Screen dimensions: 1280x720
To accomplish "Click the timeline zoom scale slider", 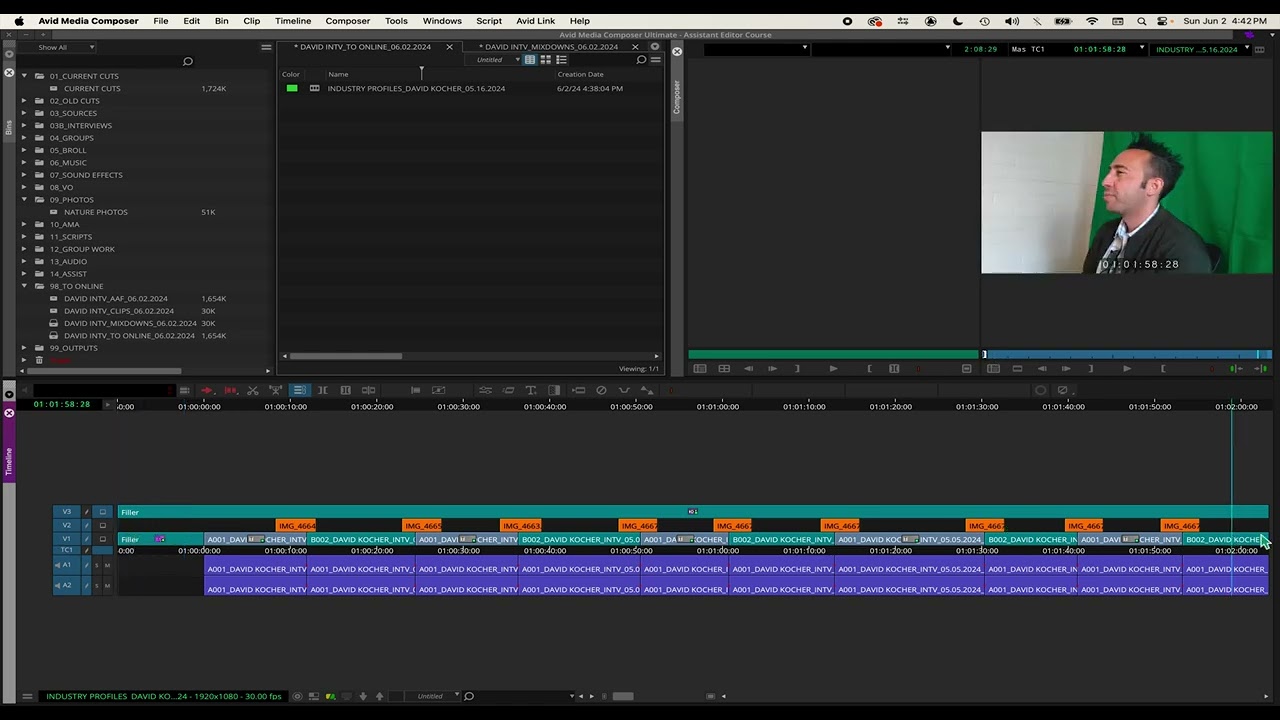I will tap(622, 696).
